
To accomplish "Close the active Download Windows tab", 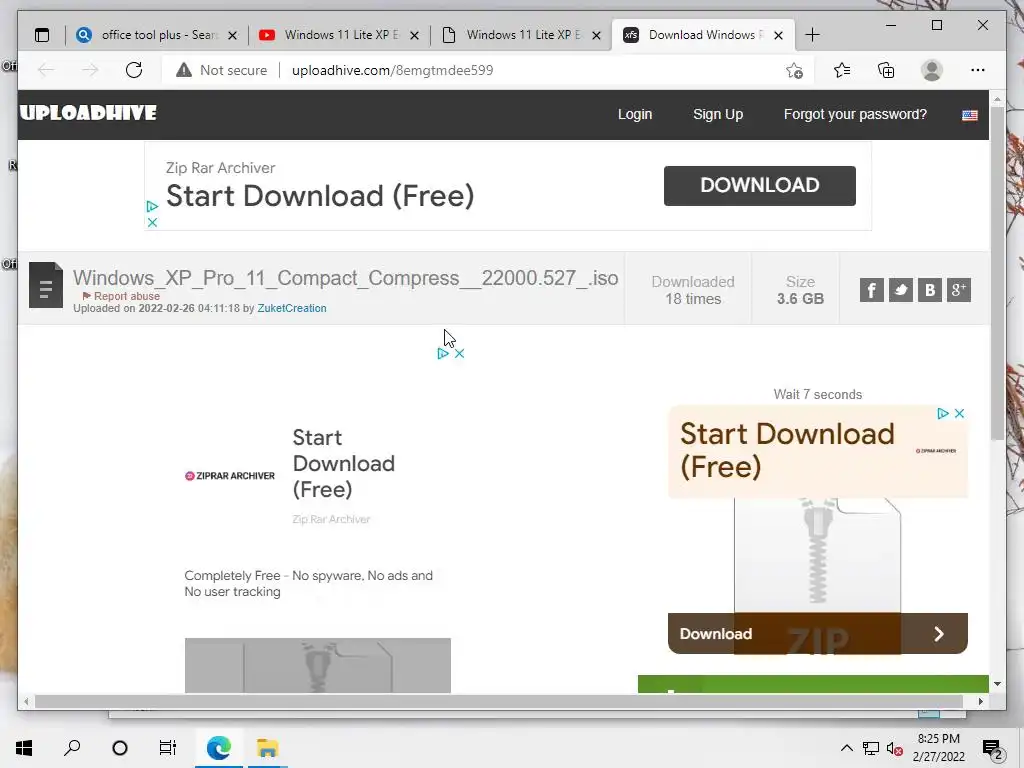I will point(778,36).
